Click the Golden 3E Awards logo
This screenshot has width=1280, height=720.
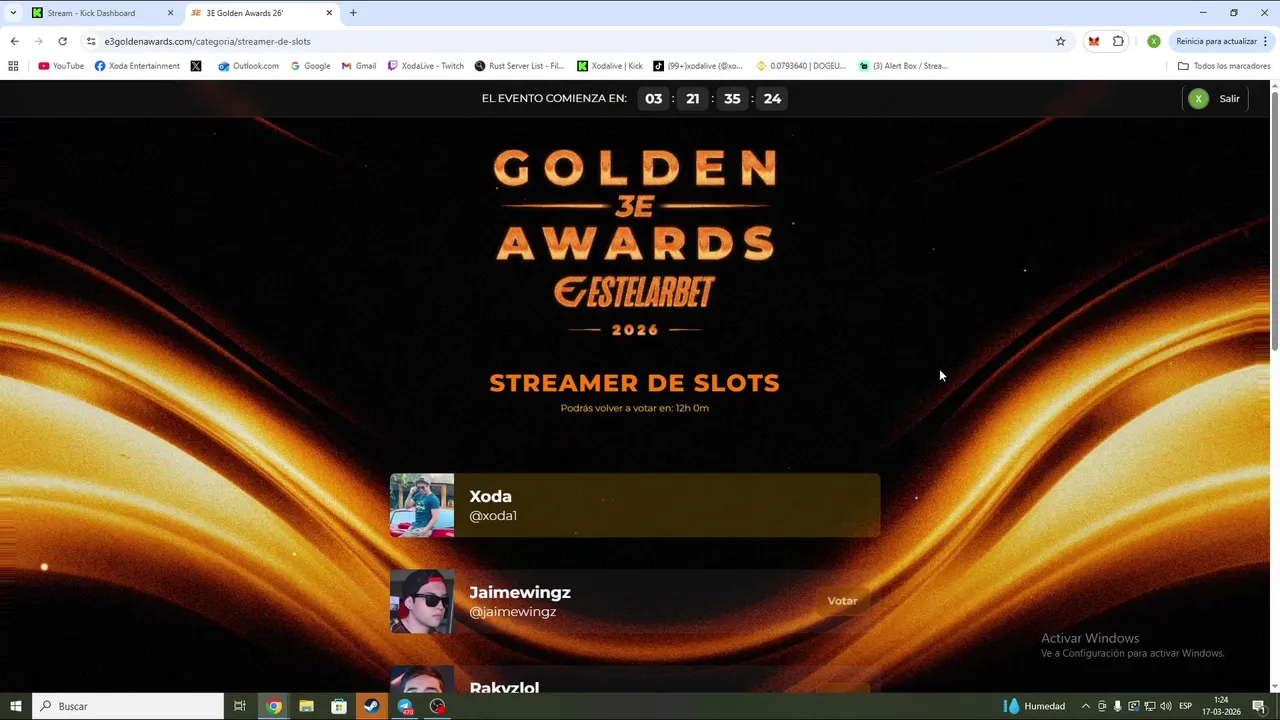click(x=635, y=242)
